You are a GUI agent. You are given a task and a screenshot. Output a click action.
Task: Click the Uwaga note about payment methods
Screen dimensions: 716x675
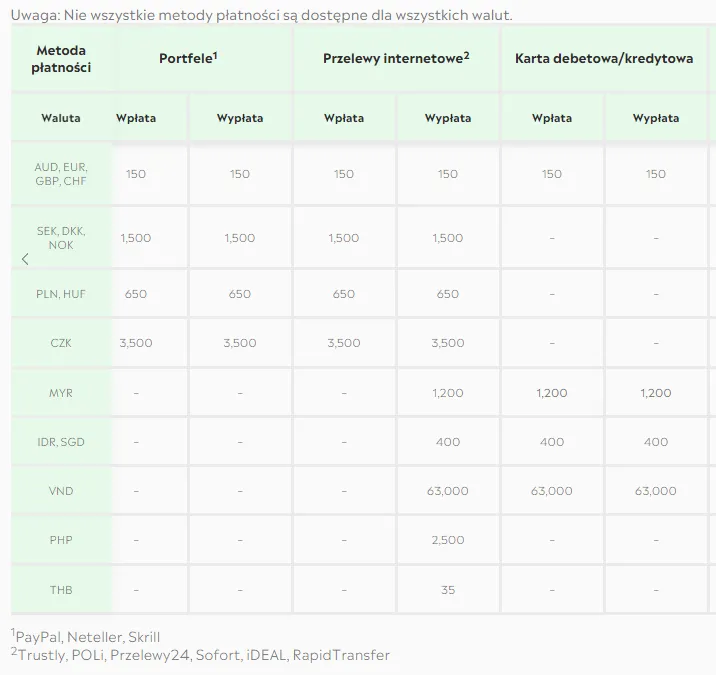click(x=262, y=15)
